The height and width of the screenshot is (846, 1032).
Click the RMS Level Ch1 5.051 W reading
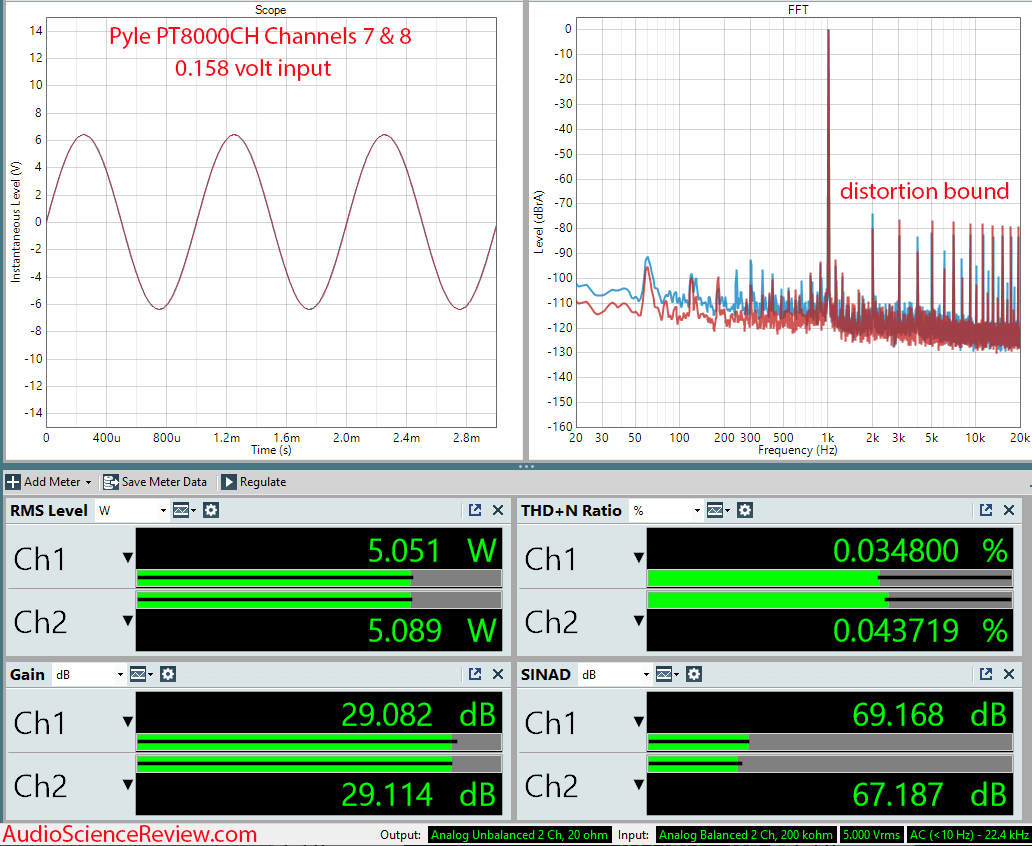432,550
